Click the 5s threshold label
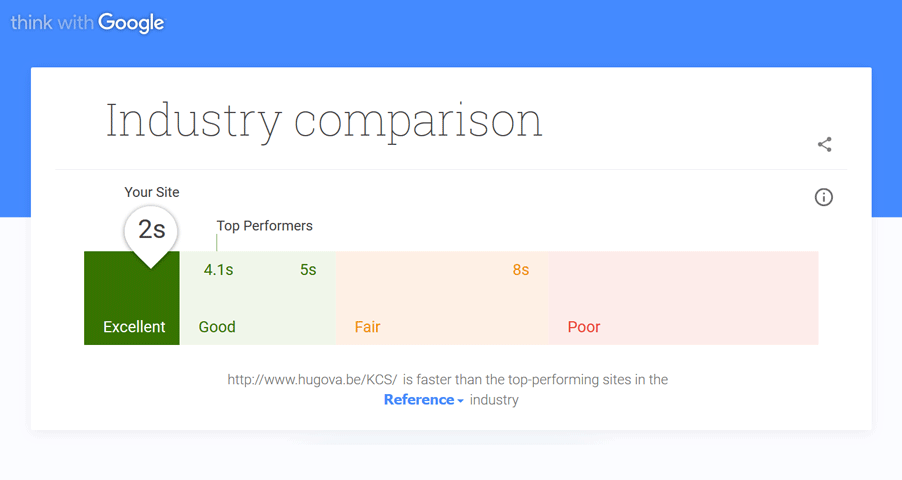 click(308, 270)
